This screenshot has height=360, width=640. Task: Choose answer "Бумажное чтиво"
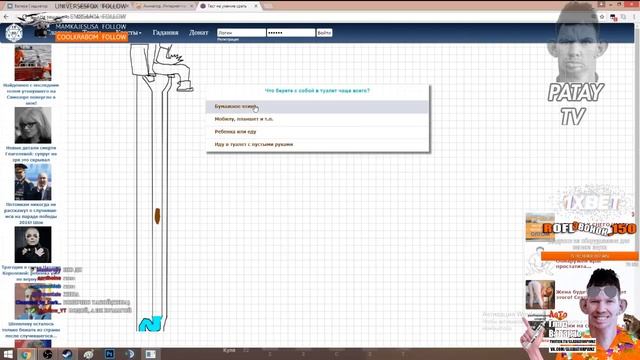point(318,107)
